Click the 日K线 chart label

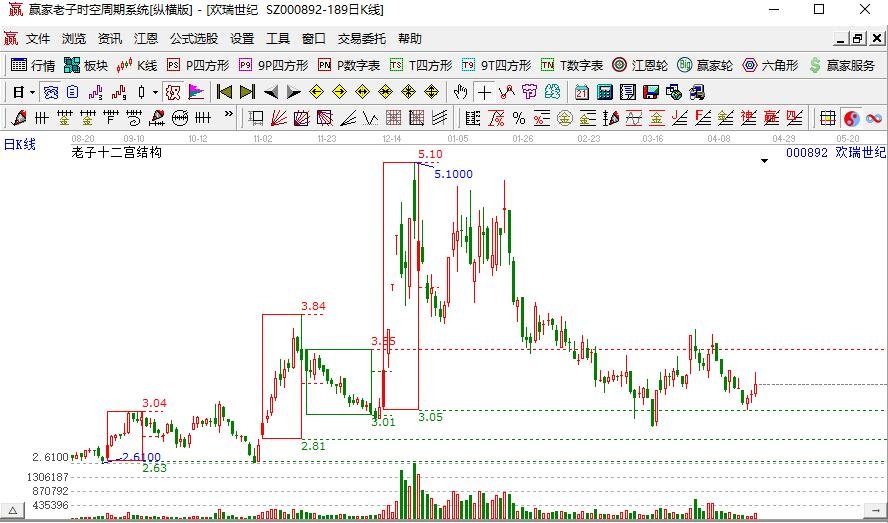(20, 144)
